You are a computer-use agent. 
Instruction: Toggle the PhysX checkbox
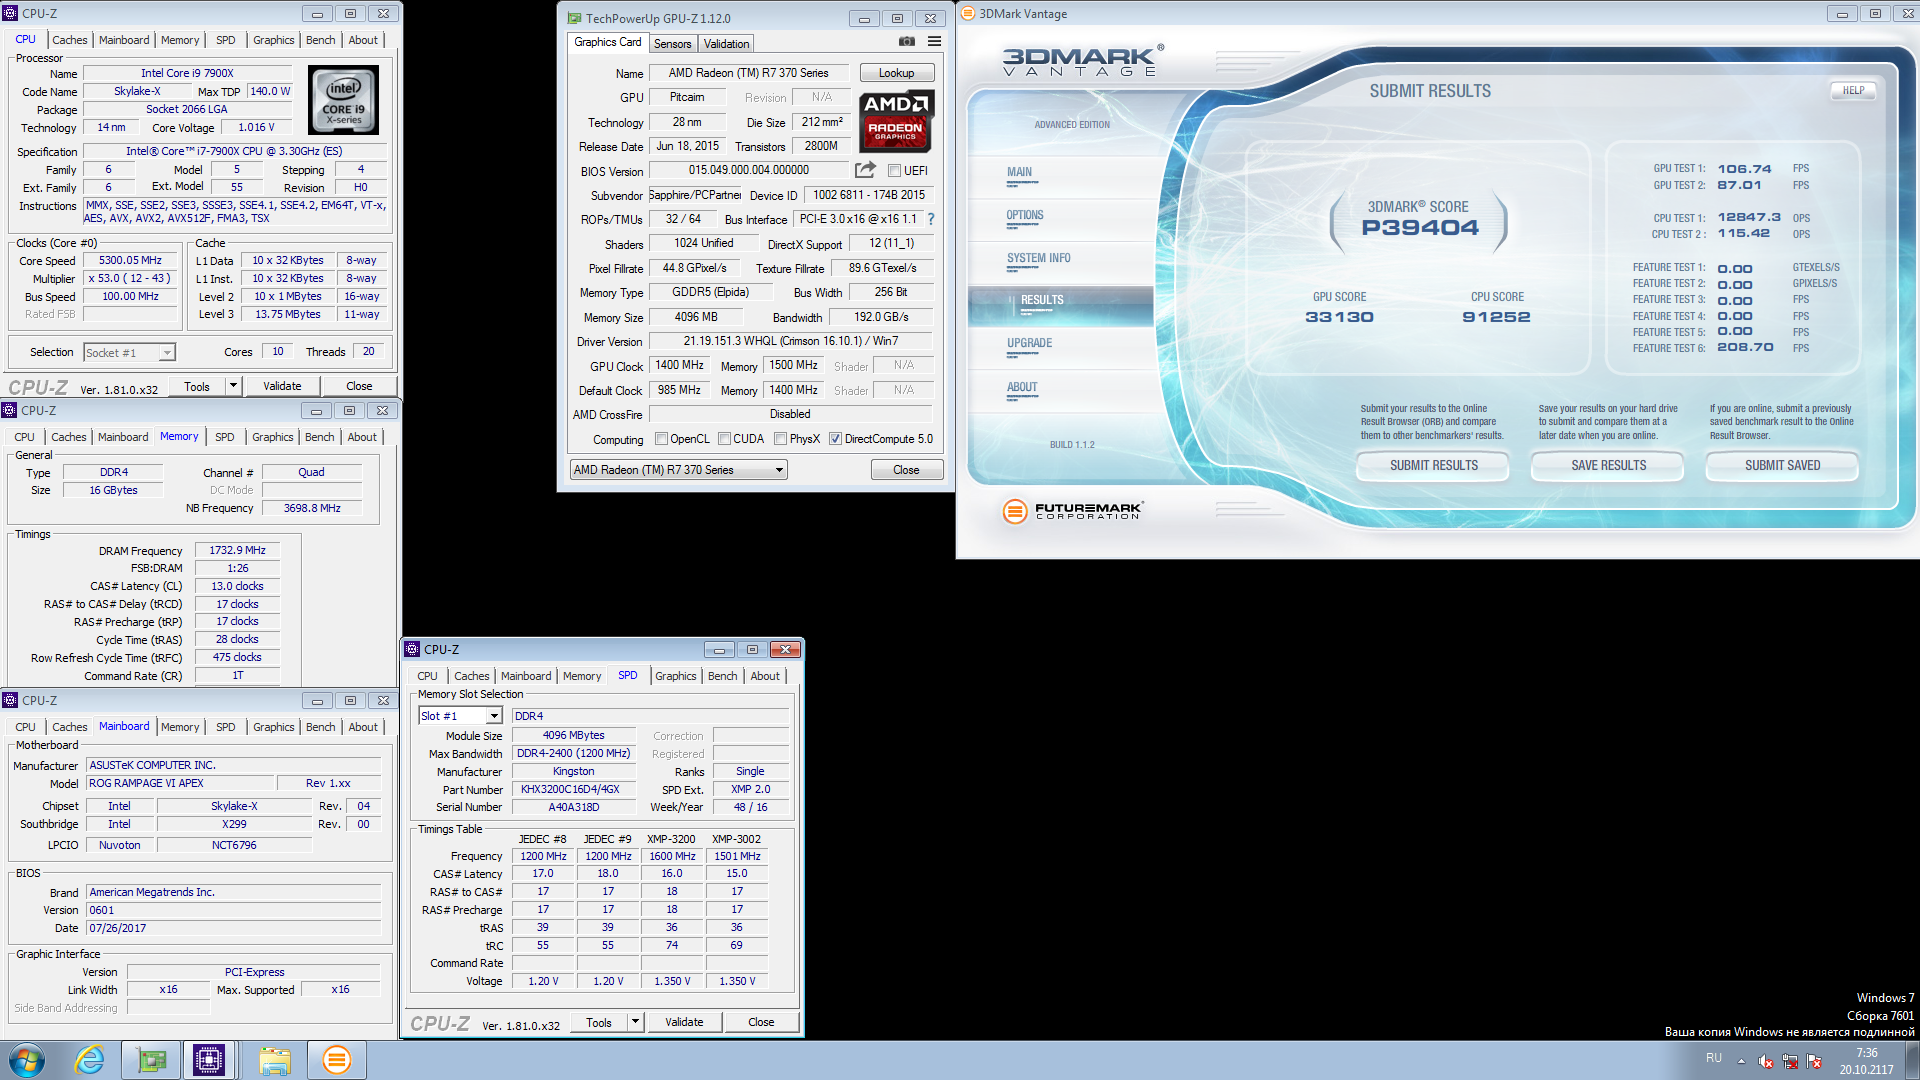point(780,439)
